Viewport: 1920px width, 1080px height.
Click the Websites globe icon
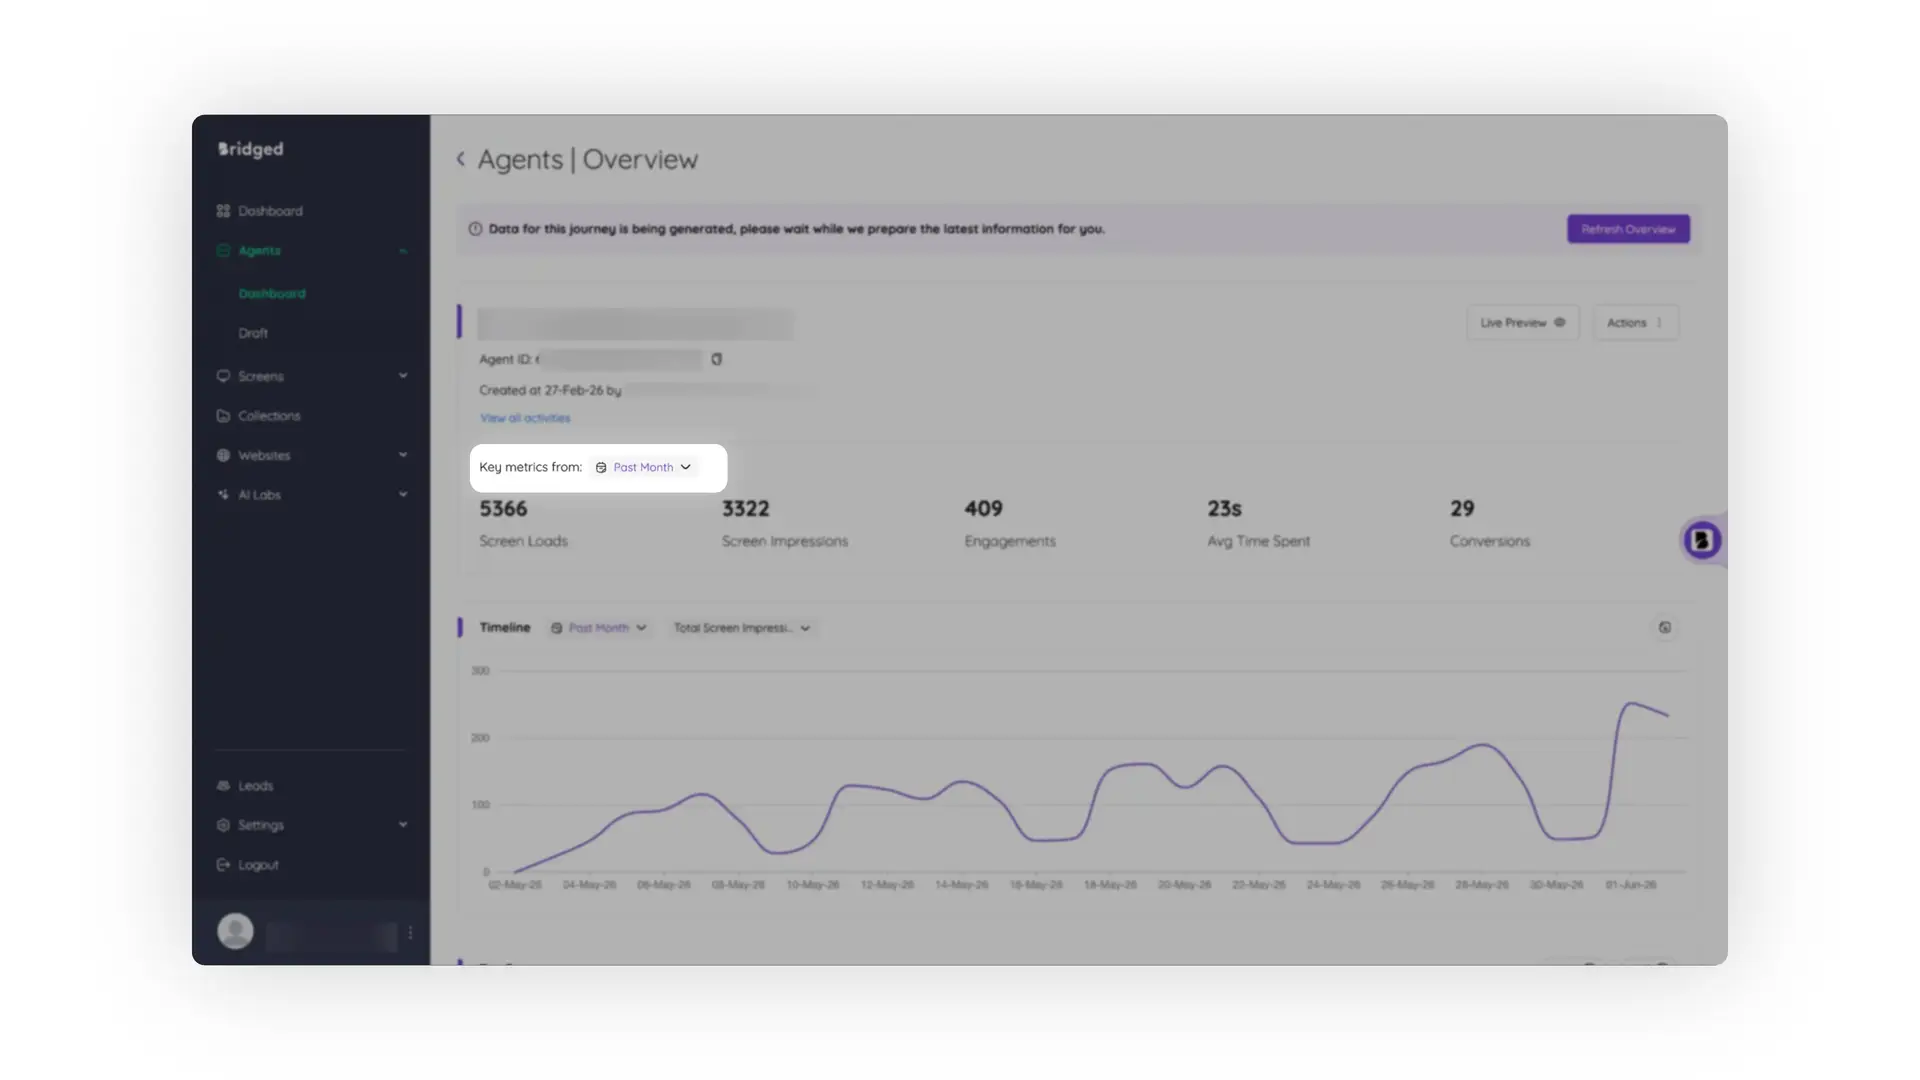[x=223, y=455]
